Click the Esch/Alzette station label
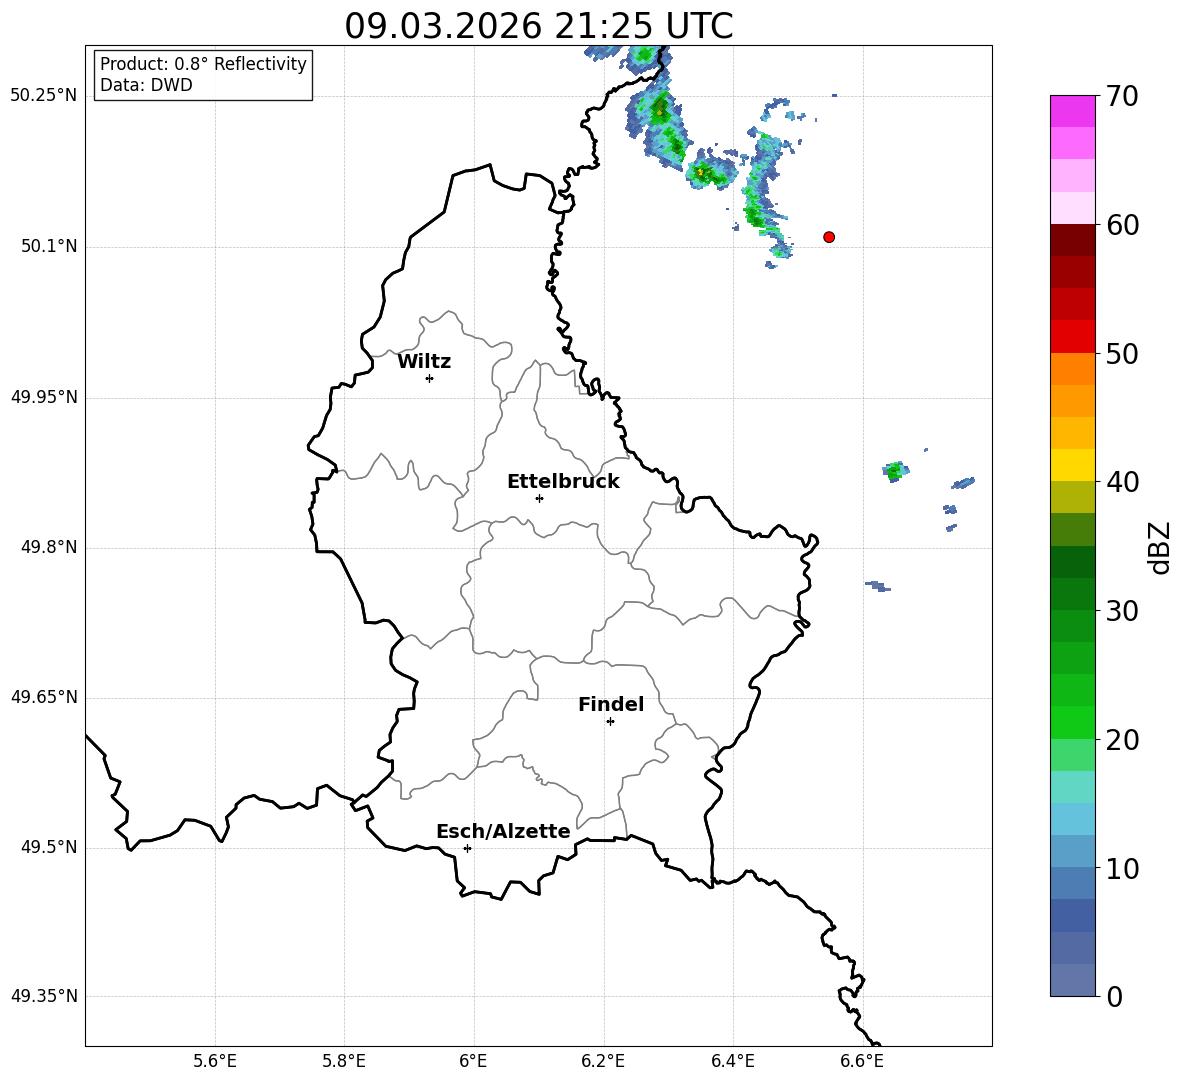The width and height of the screenshot is (1184, 1081). pyautogui.click(x=503, y=831)
